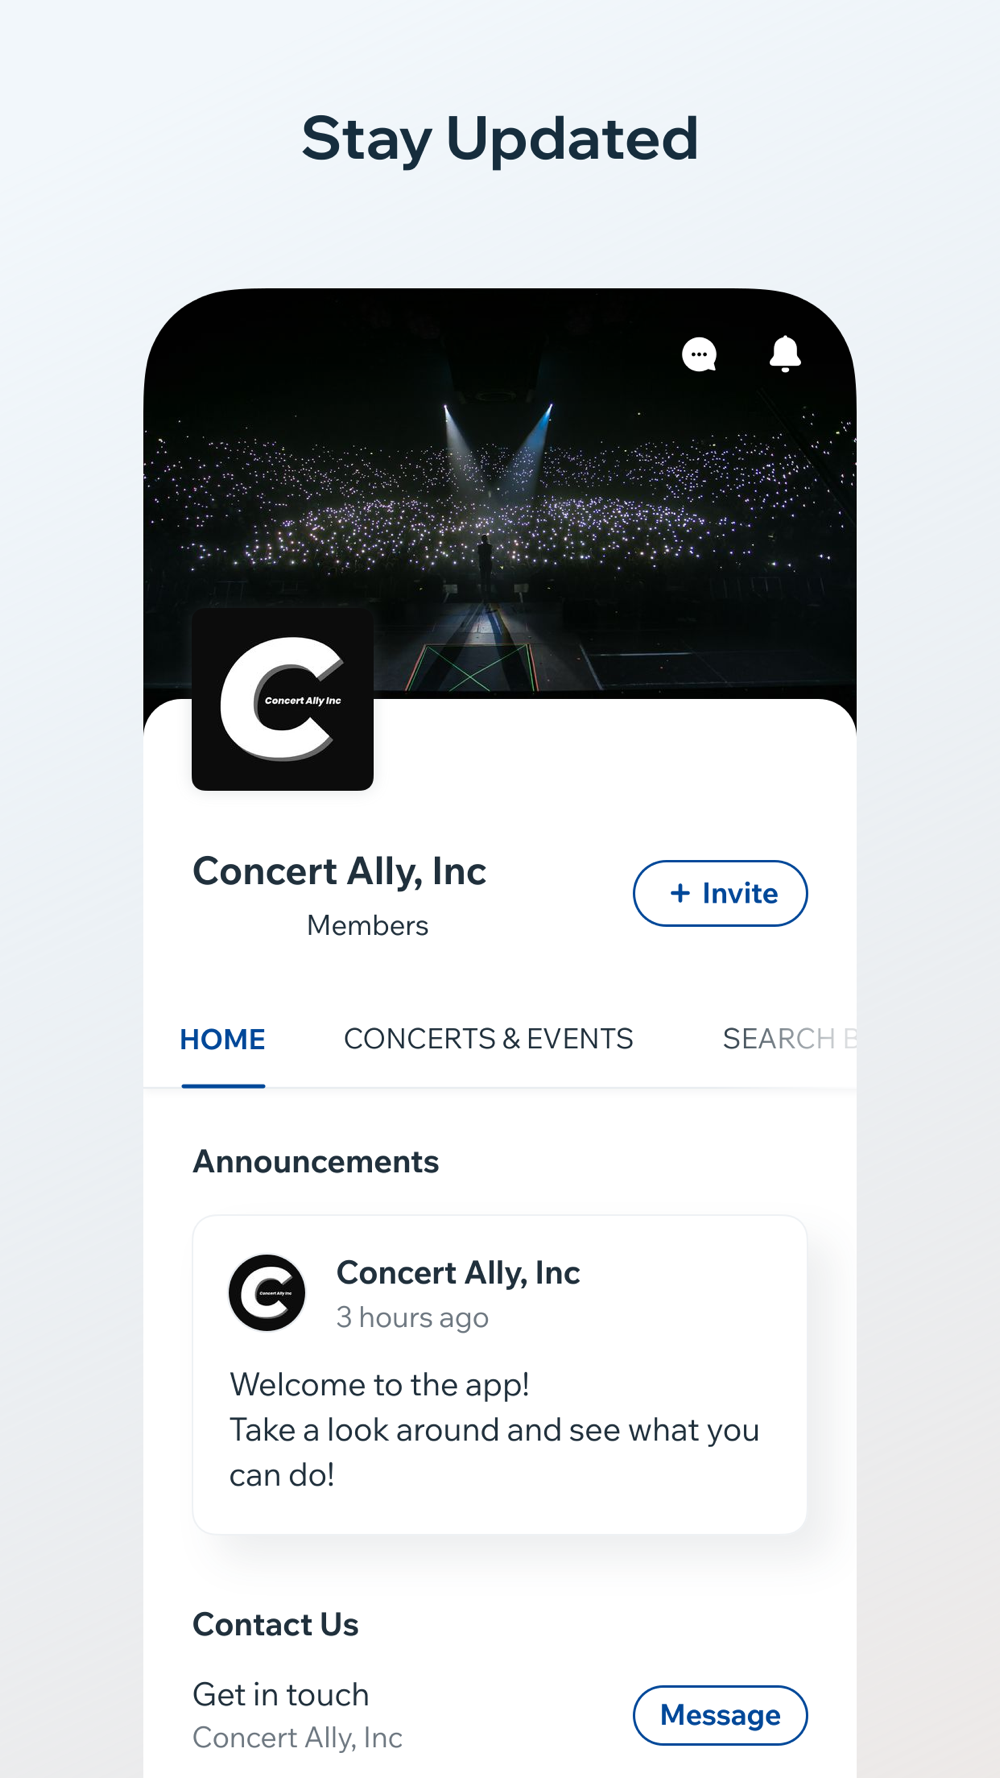The width and height of the screenshot is (1000, 1778).
Task: Select the Get in touch entry
Action: point(281,1695)
